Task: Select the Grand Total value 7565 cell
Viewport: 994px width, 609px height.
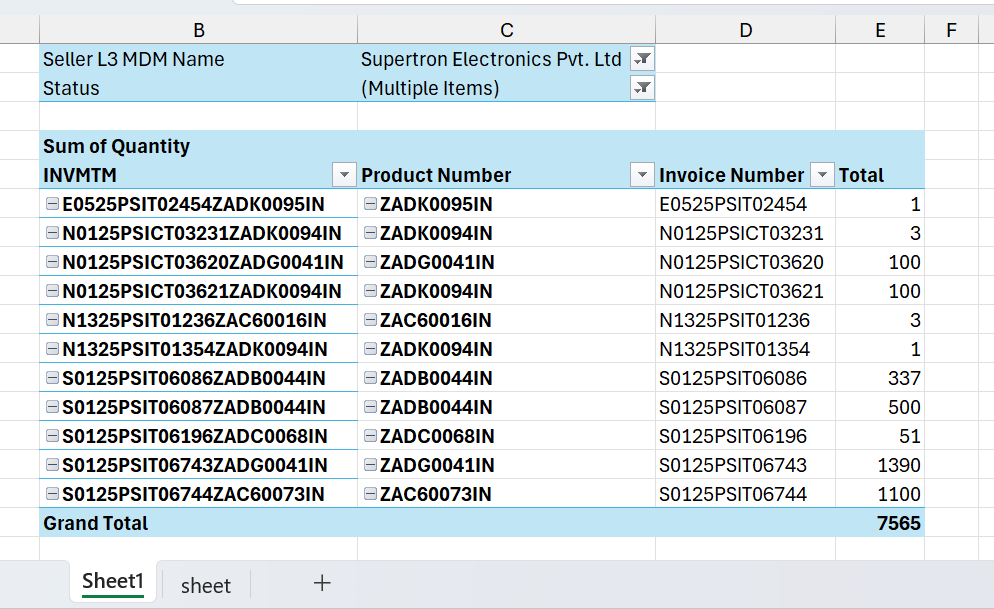Action: click(x=880, y=523)
